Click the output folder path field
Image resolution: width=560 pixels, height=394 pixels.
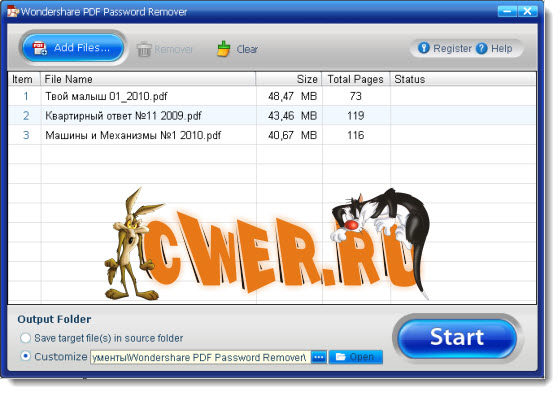pos(200,357)
